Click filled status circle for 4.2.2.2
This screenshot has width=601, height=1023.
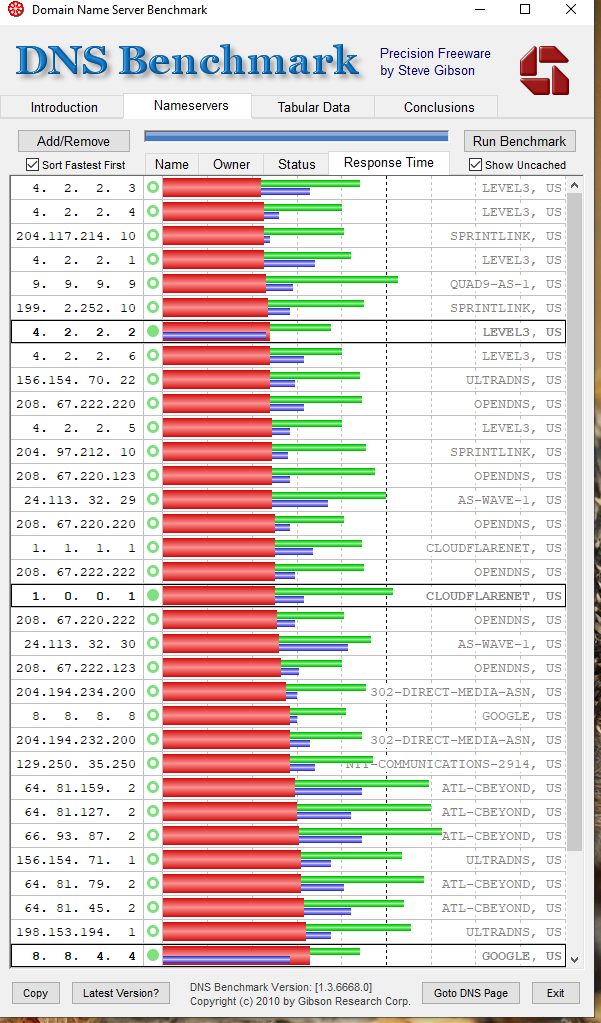pos(153,331)
